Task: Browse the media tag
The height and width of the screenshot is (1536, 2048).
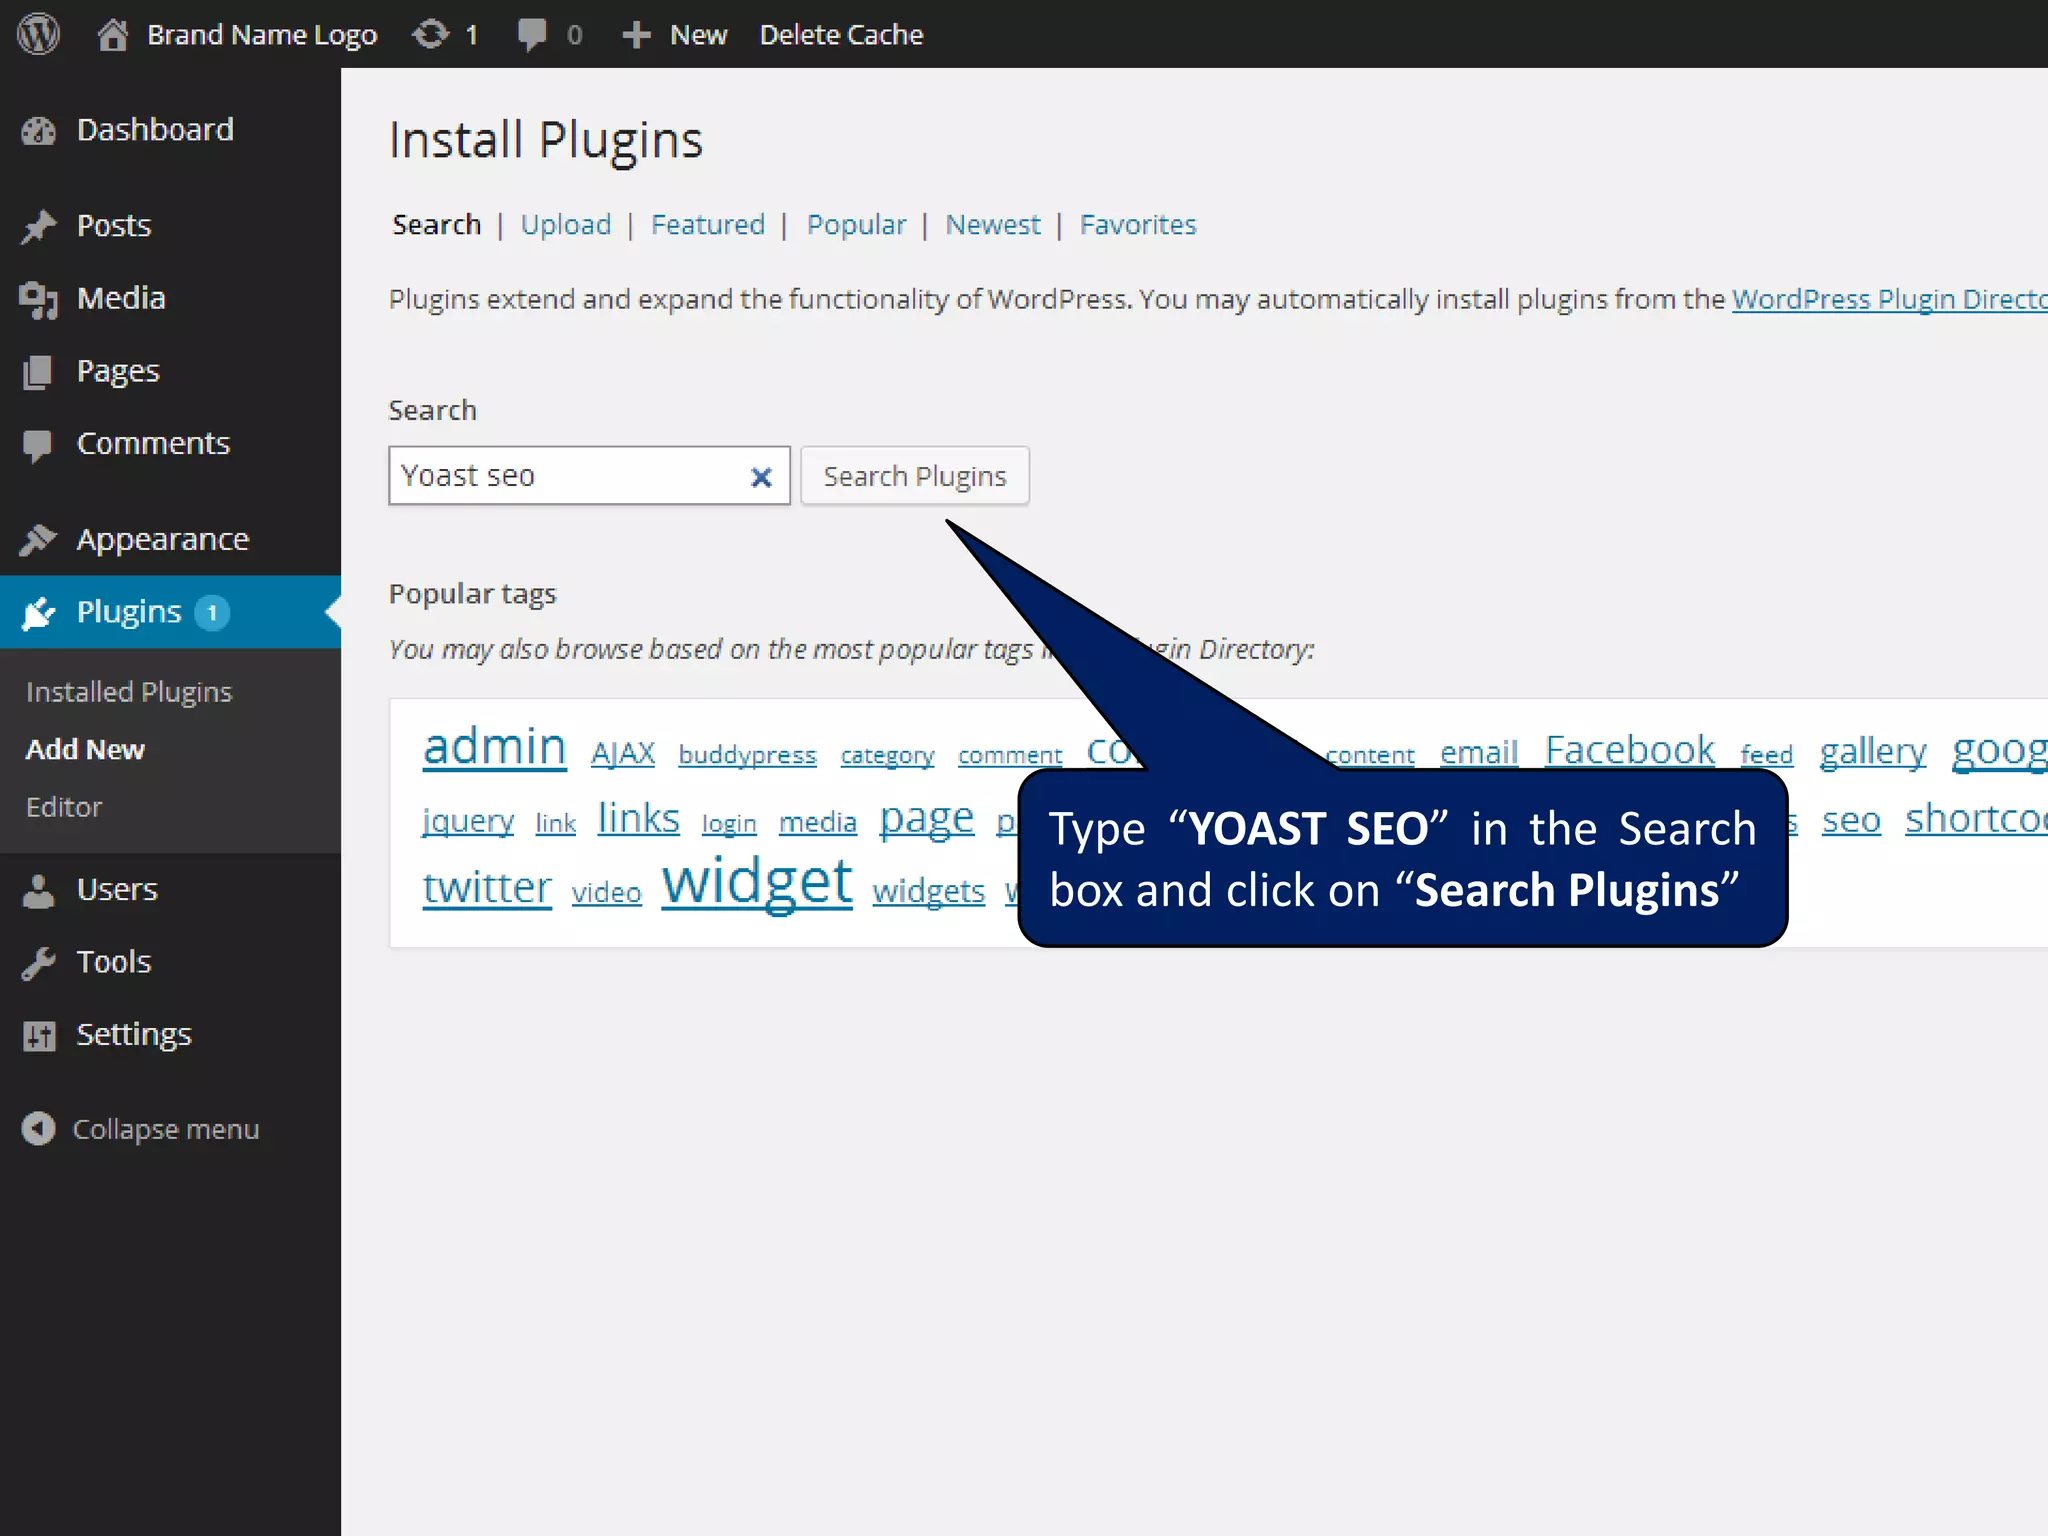Action: 818,823
